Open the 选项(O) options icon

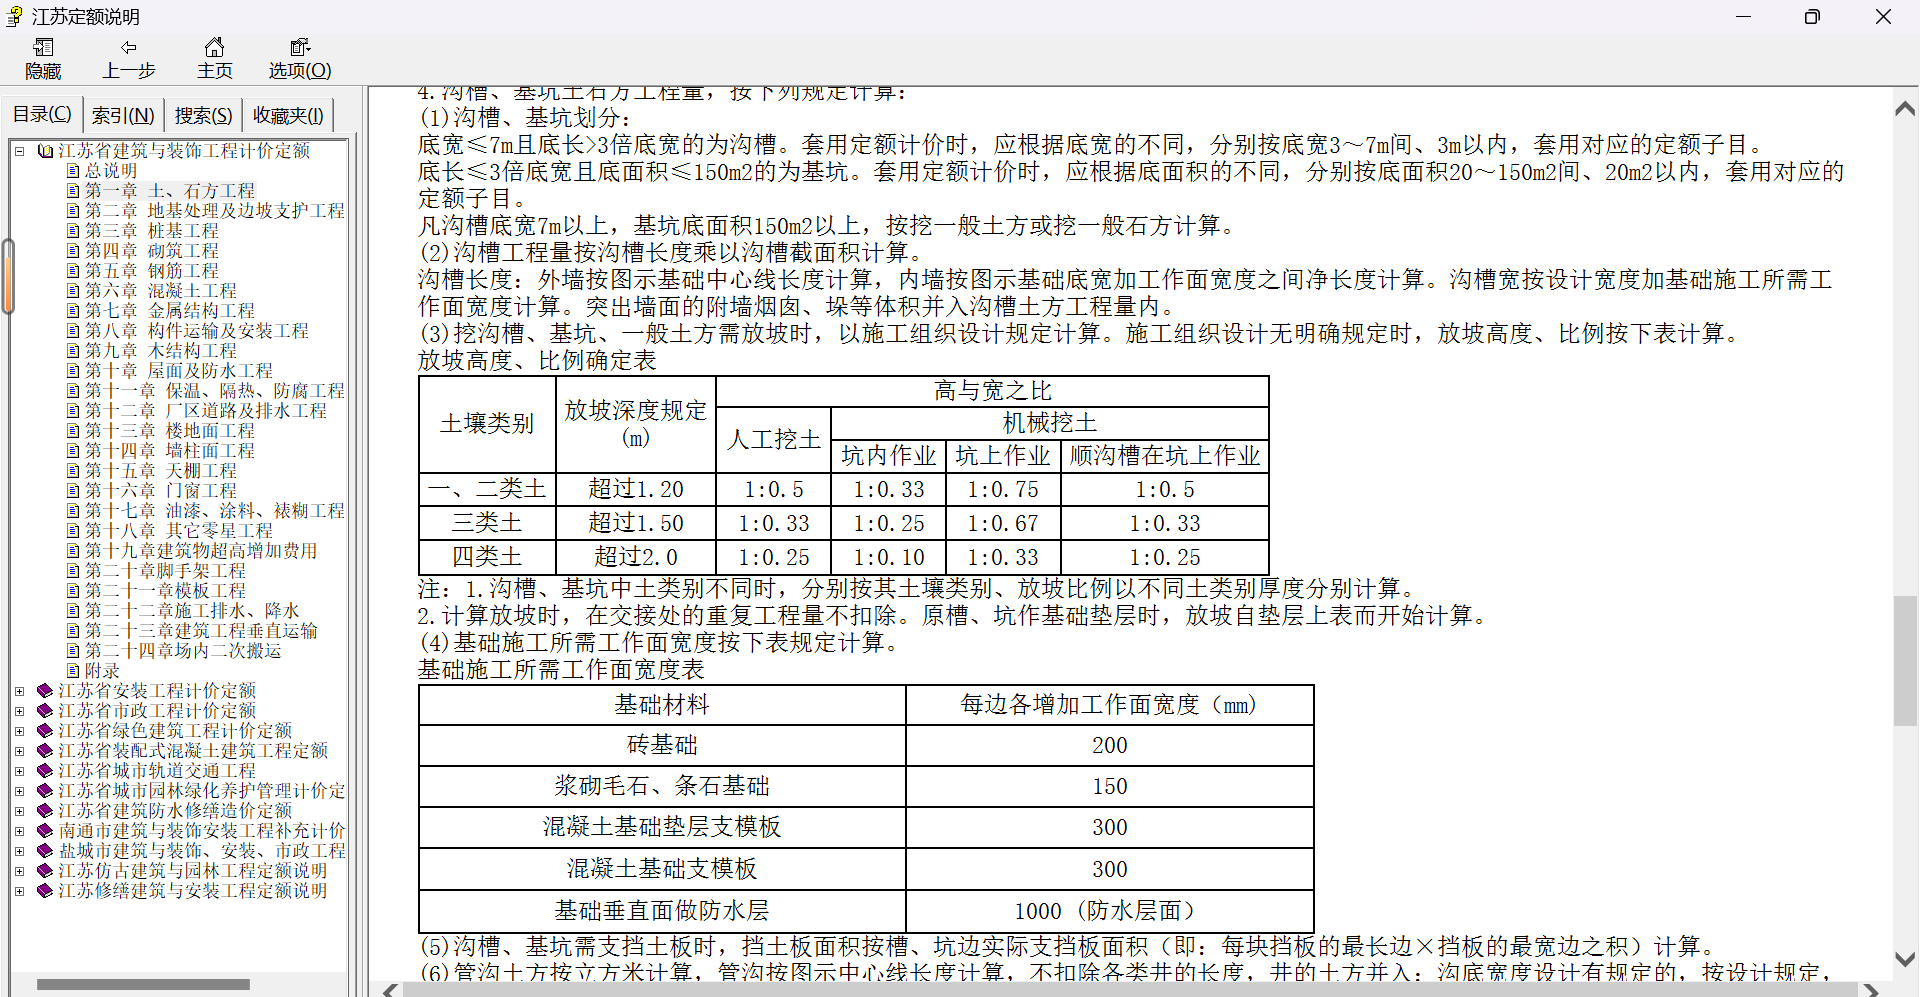click(300, 47)
